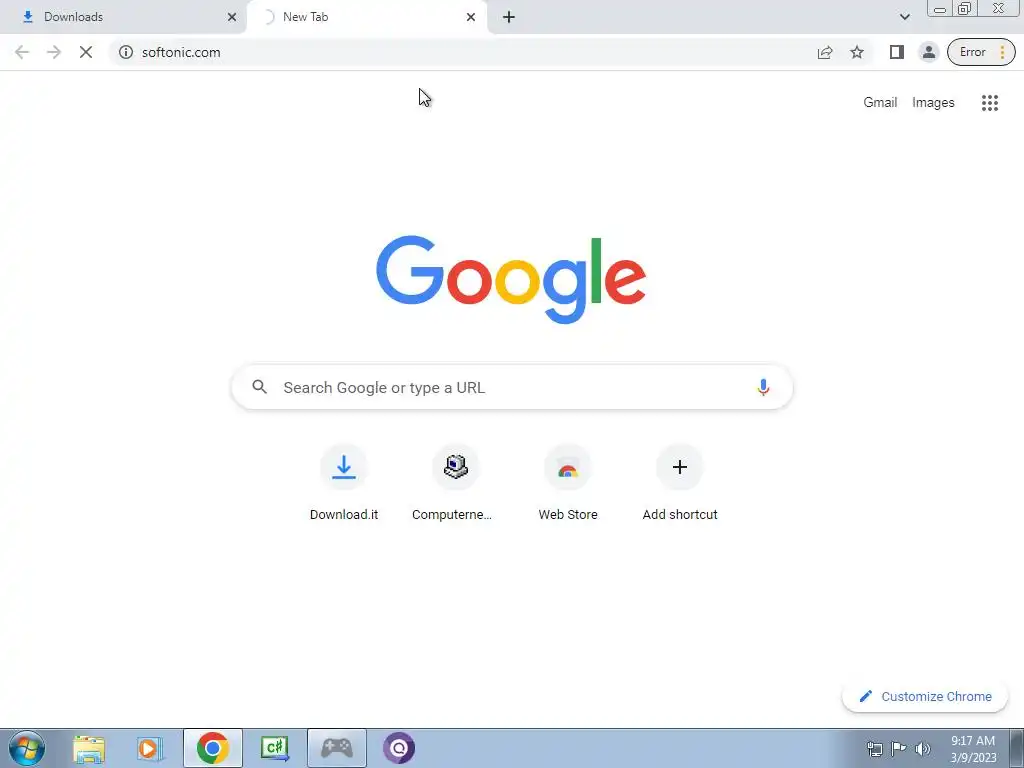Image resolution: width=1024 pixels, height=768 pixels.
Task: Open the Action Center flag icon
Action: pos(899,749)
